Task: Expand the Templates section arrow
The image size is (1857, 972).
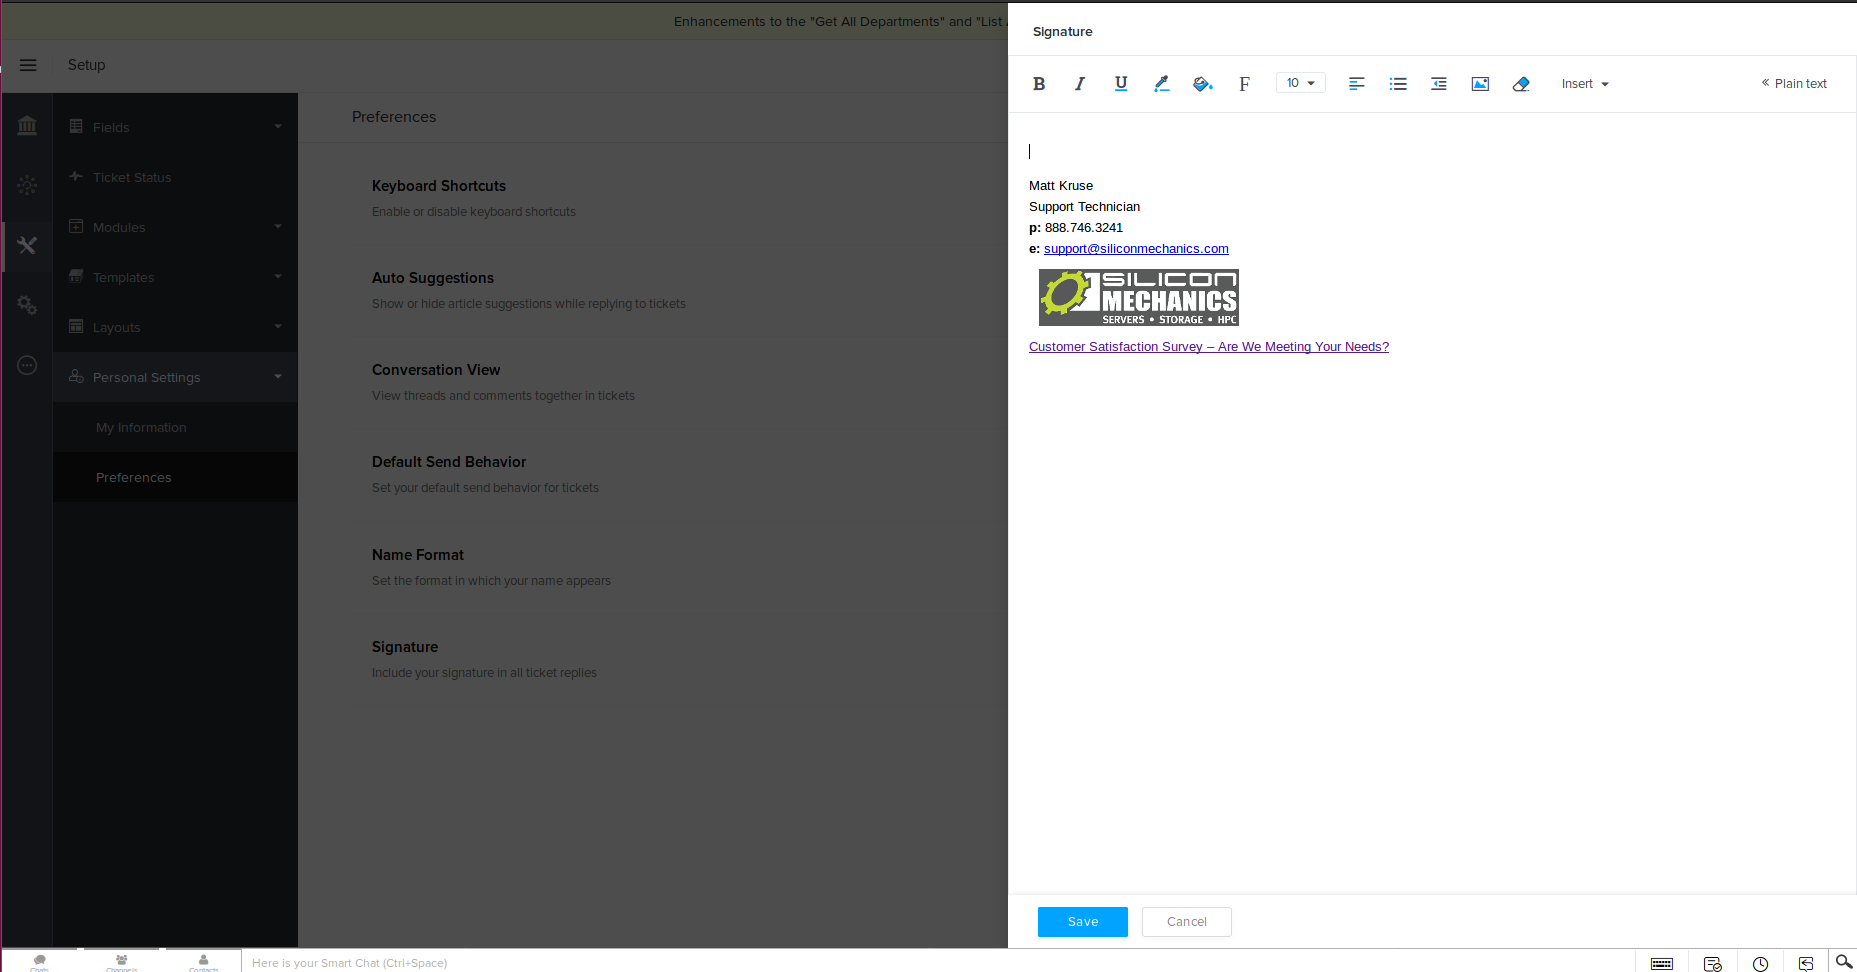Action: [278, 277]
